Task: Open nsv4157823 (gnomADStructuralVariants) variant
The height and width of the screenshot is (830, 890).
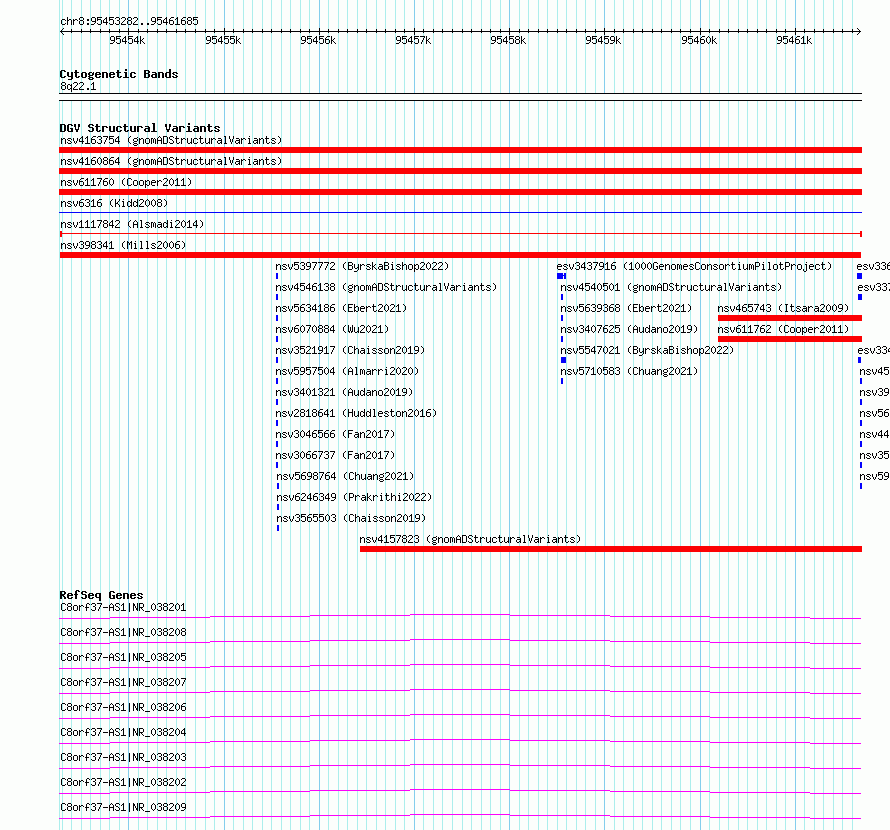Action: click(x=471, y=539)
